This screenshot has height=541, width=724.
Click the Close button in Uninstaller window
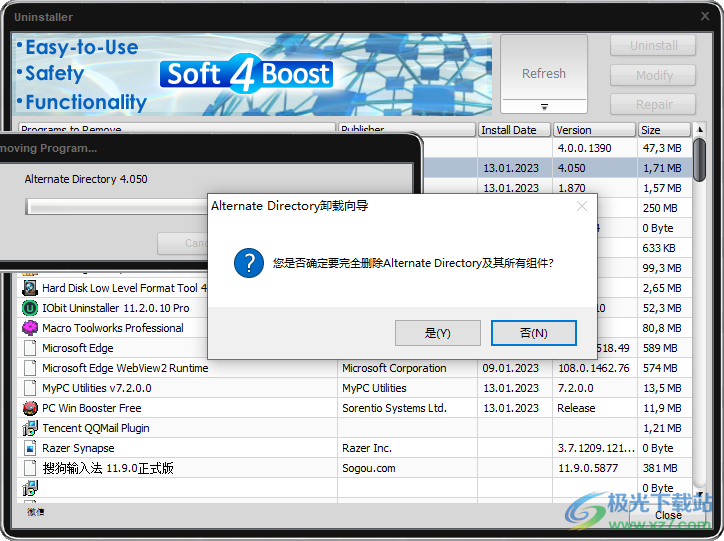point(668,515)
